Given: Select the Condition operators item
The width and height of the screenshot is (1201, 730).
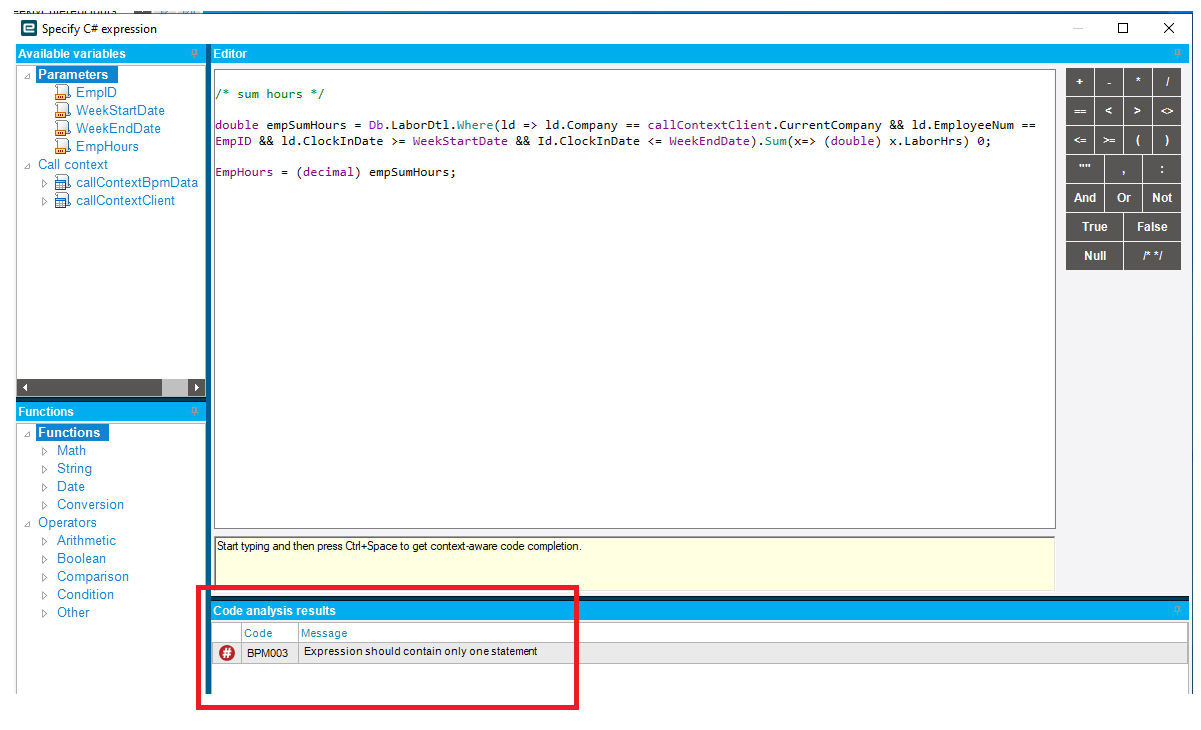Looking at the screenshot, I should tap(85, 594).
